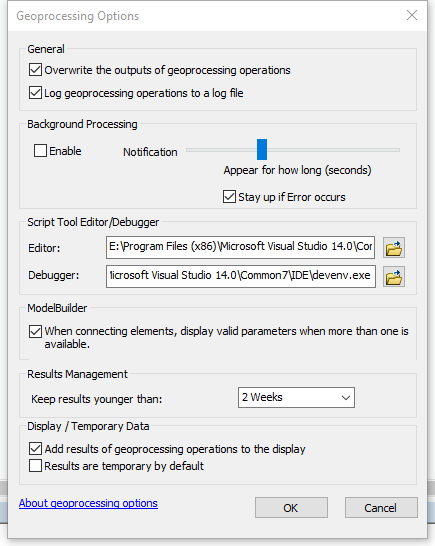Click the Notification slider handle
The width and height of the screenshot is (435, 546).
(x=262, y=149)
